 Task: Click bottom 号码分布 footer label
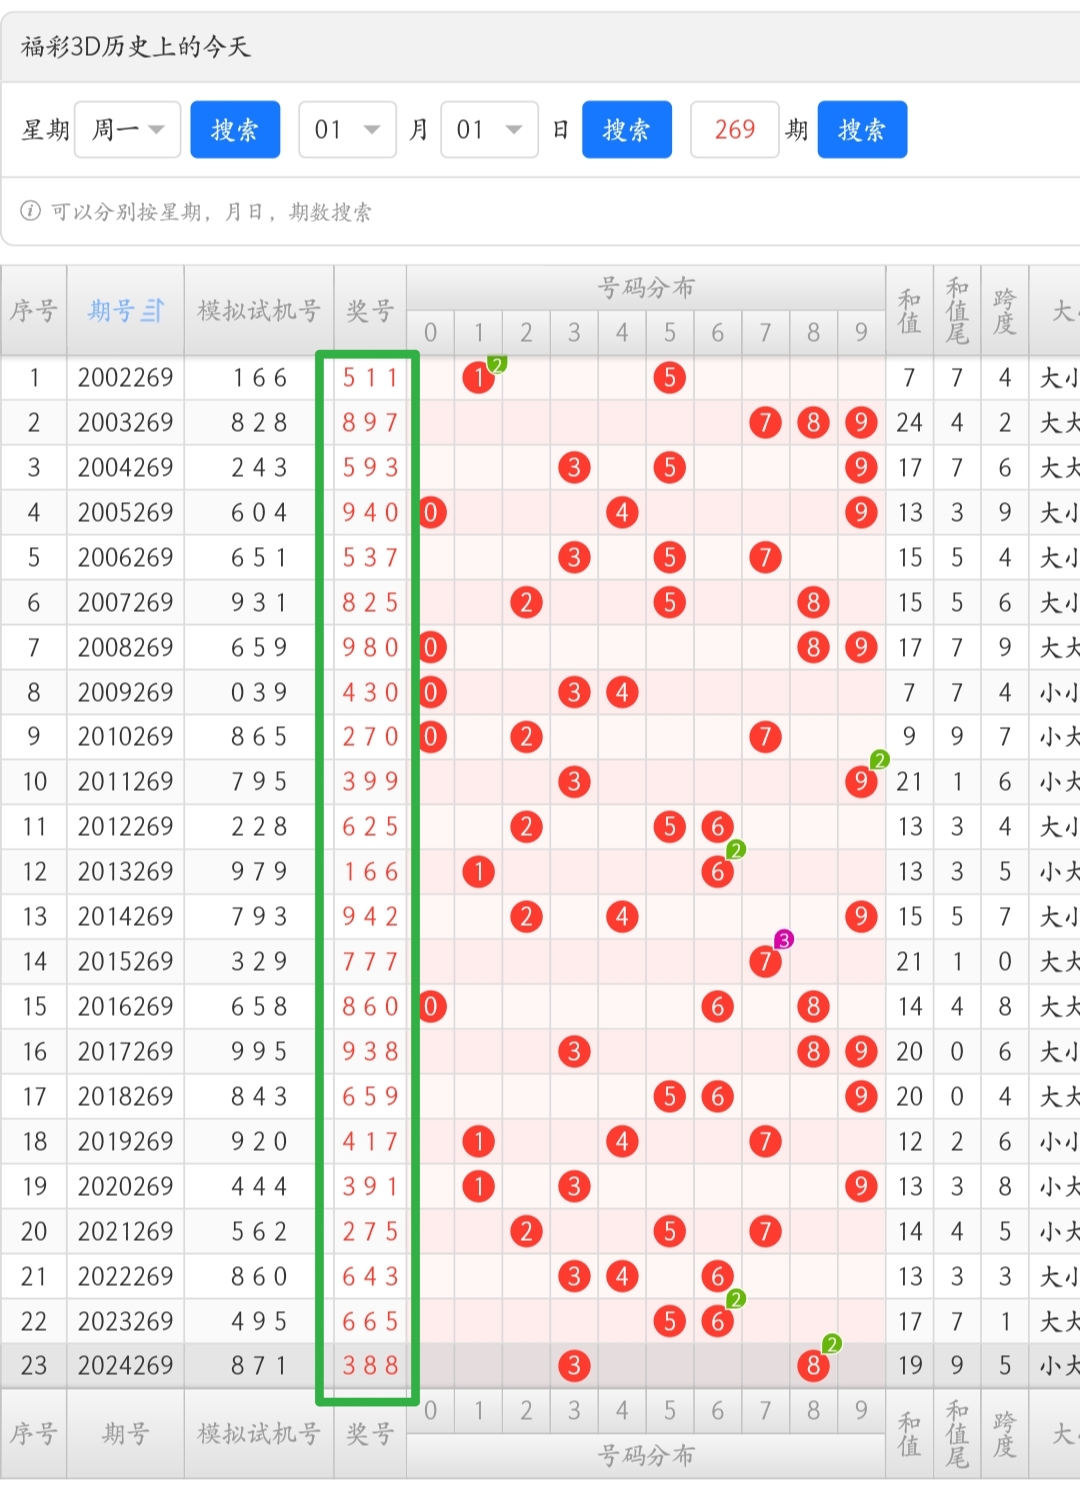pyautogui.click(x=646, y=1456)
